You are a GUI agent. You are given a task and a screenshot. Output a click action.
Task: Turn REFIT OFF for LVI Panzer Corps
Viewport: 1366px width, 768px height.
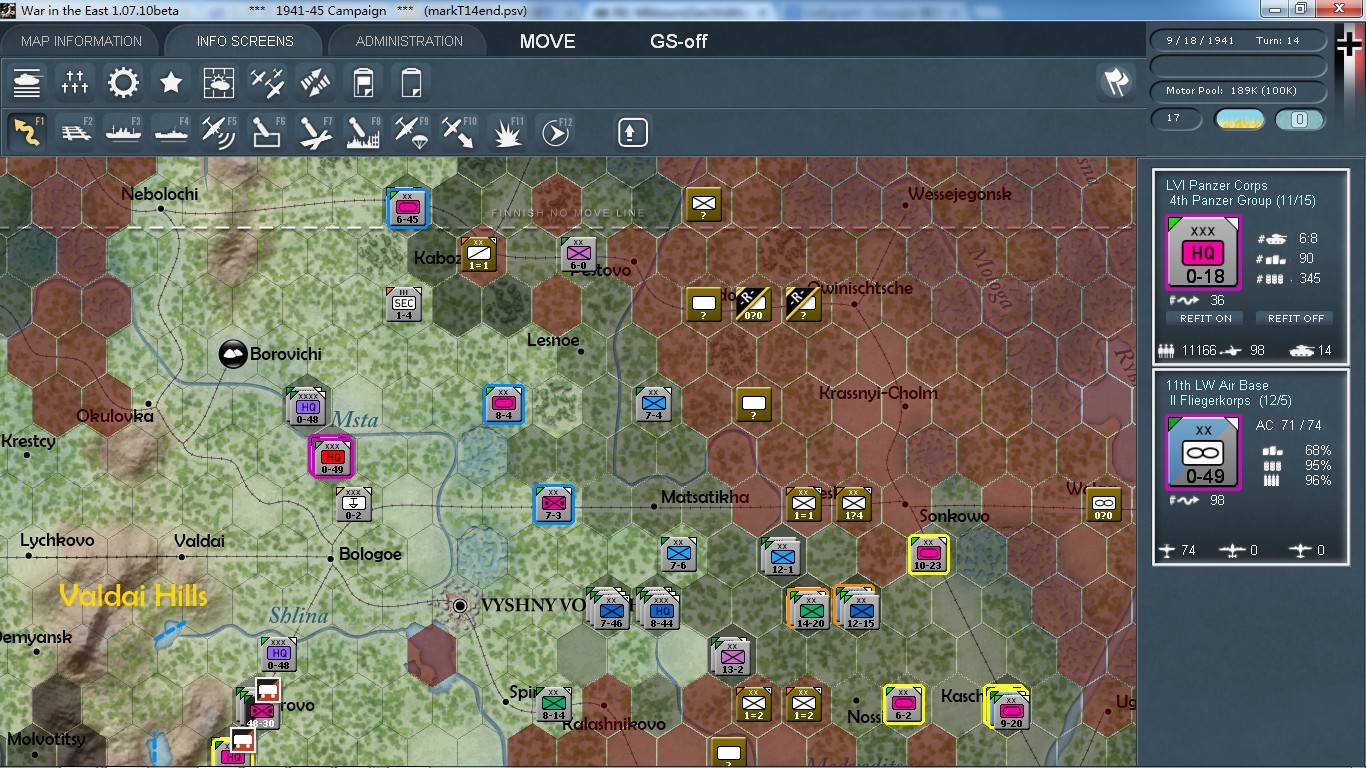[x=1295, y=318]
